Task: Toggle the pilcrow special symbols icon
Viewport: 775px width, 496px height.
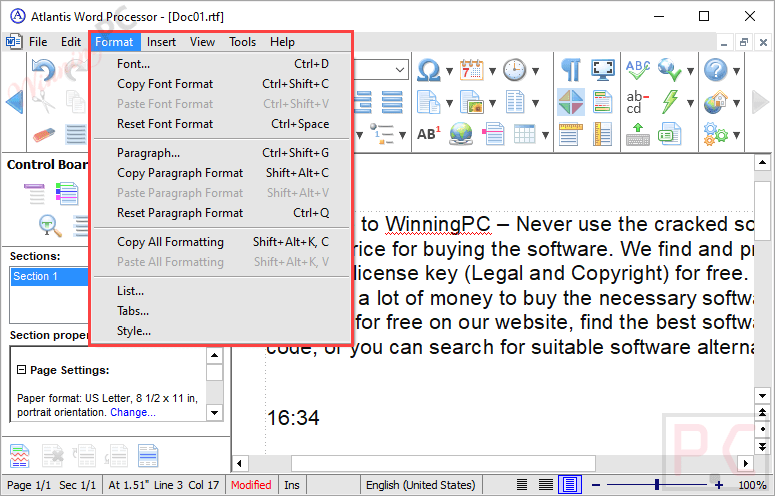Action: point(571,70)
